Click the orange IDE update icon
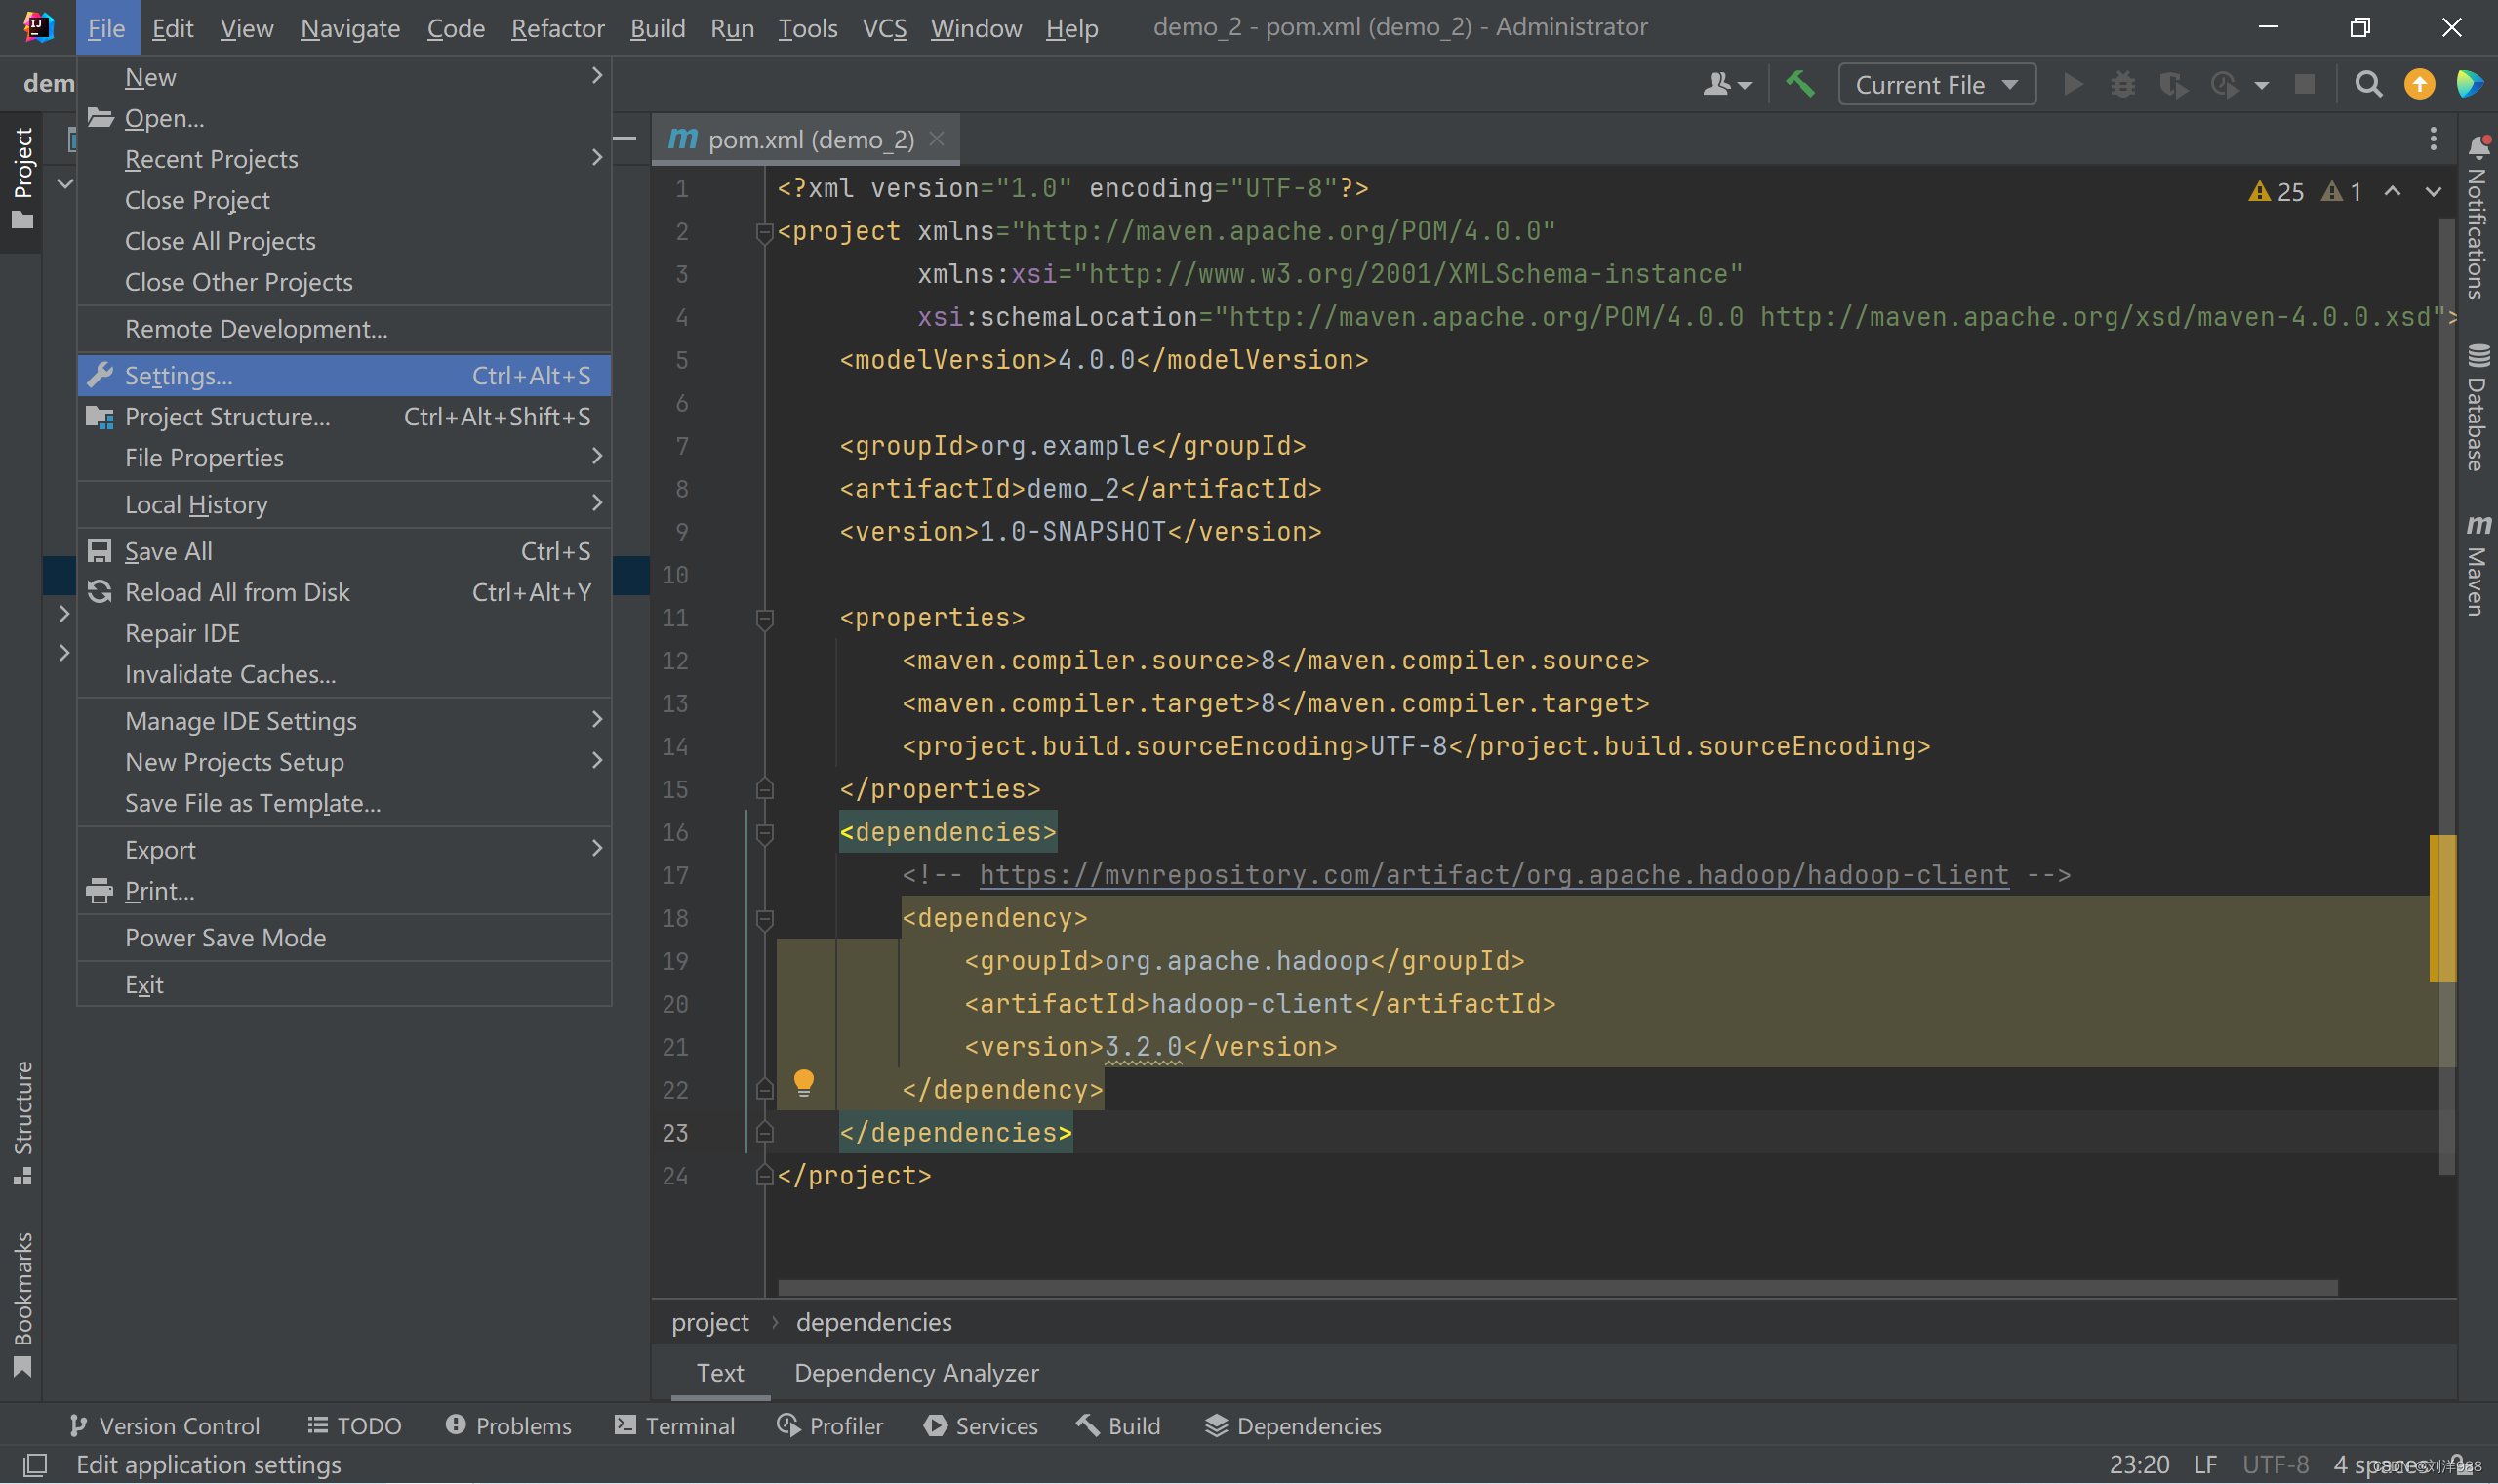The width and height of the screenshot is (2498, 1484). 2419,84
